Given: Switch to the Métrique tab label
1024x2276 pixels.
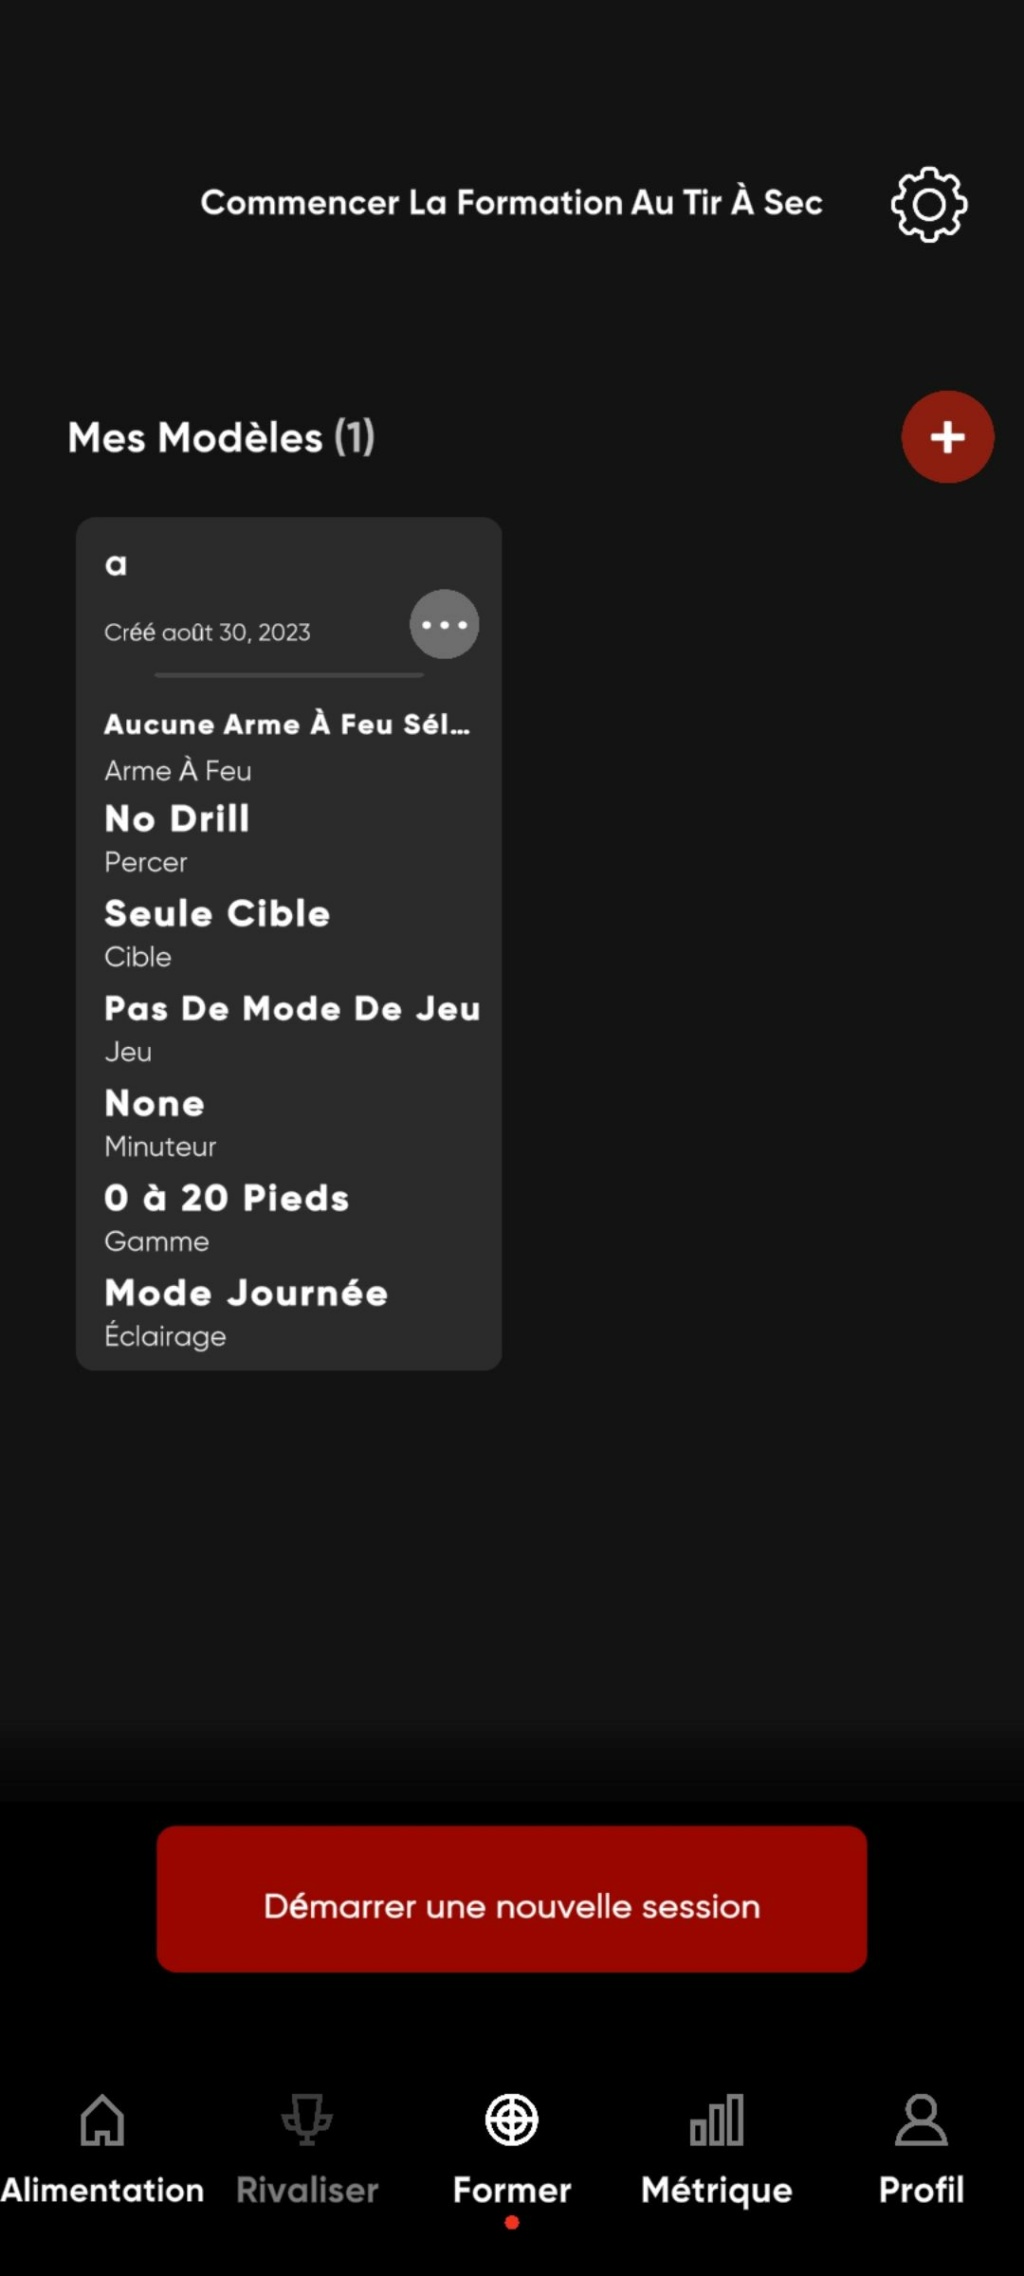Looking at the screenshot, I should (717, 2190).
